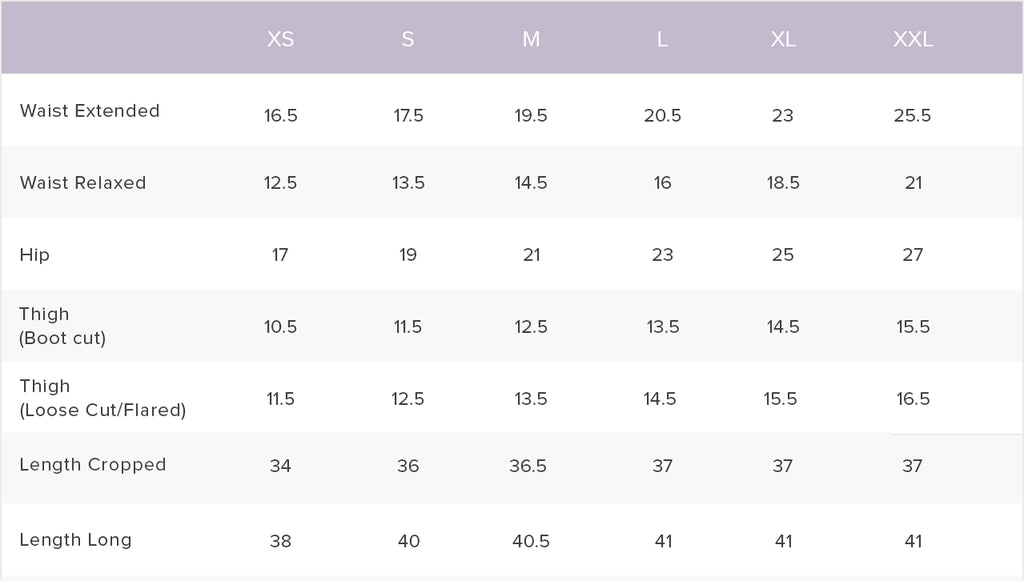
Task: Click Length Long value 40 for S
Action: 408,541
